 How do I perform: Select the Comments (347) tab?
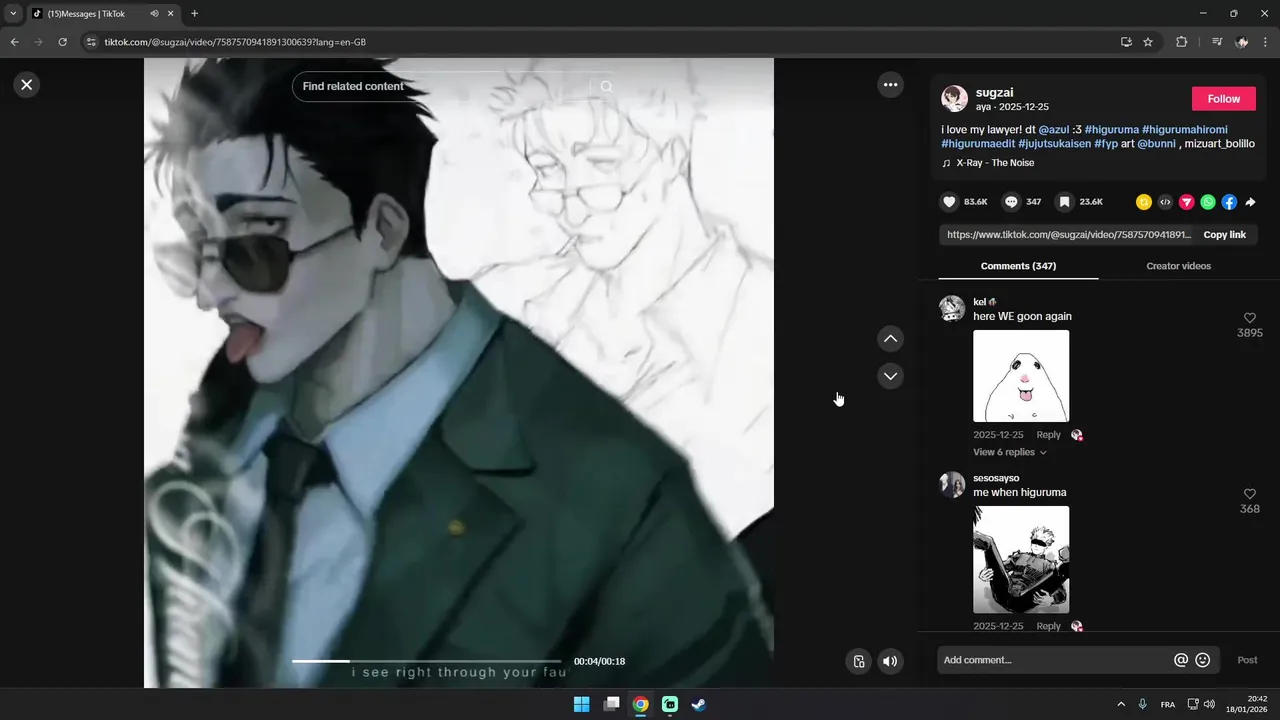[1018, 266]
